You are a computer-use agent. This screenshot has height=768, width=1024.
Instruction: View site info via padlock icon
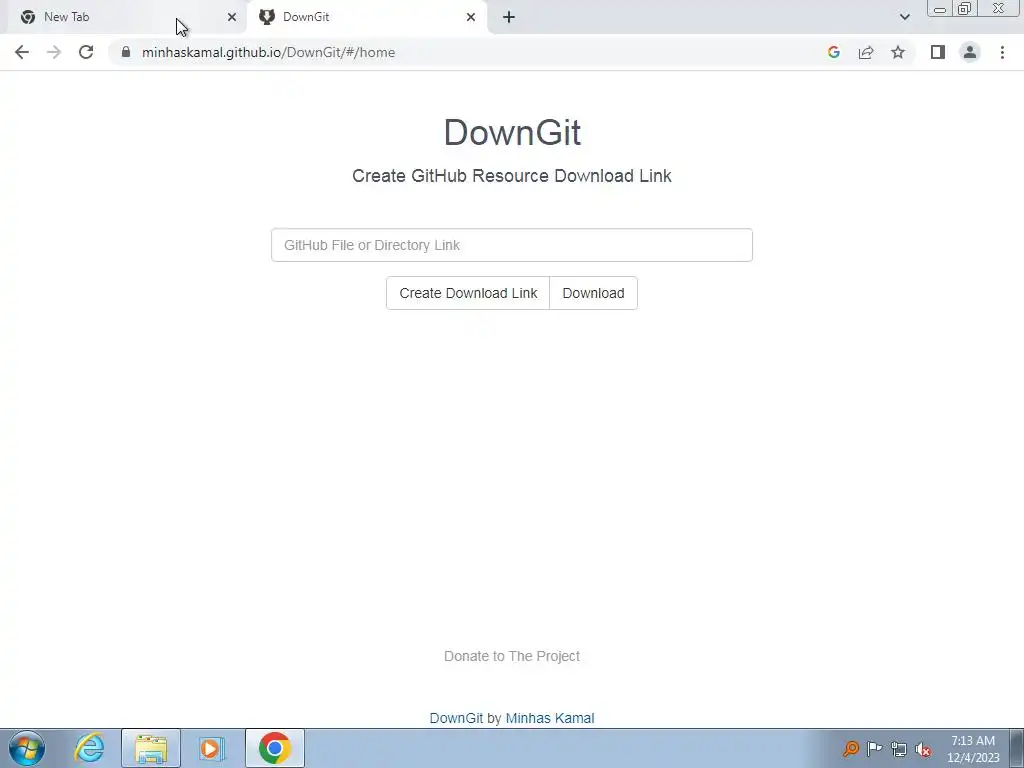point(126,52)
